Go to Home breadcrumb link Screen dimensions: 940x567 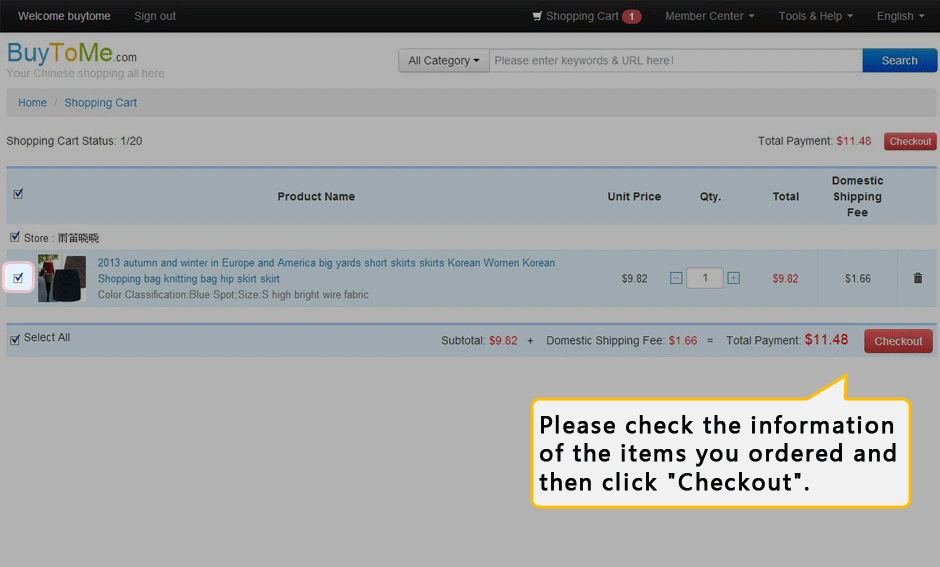pos(32,103)
